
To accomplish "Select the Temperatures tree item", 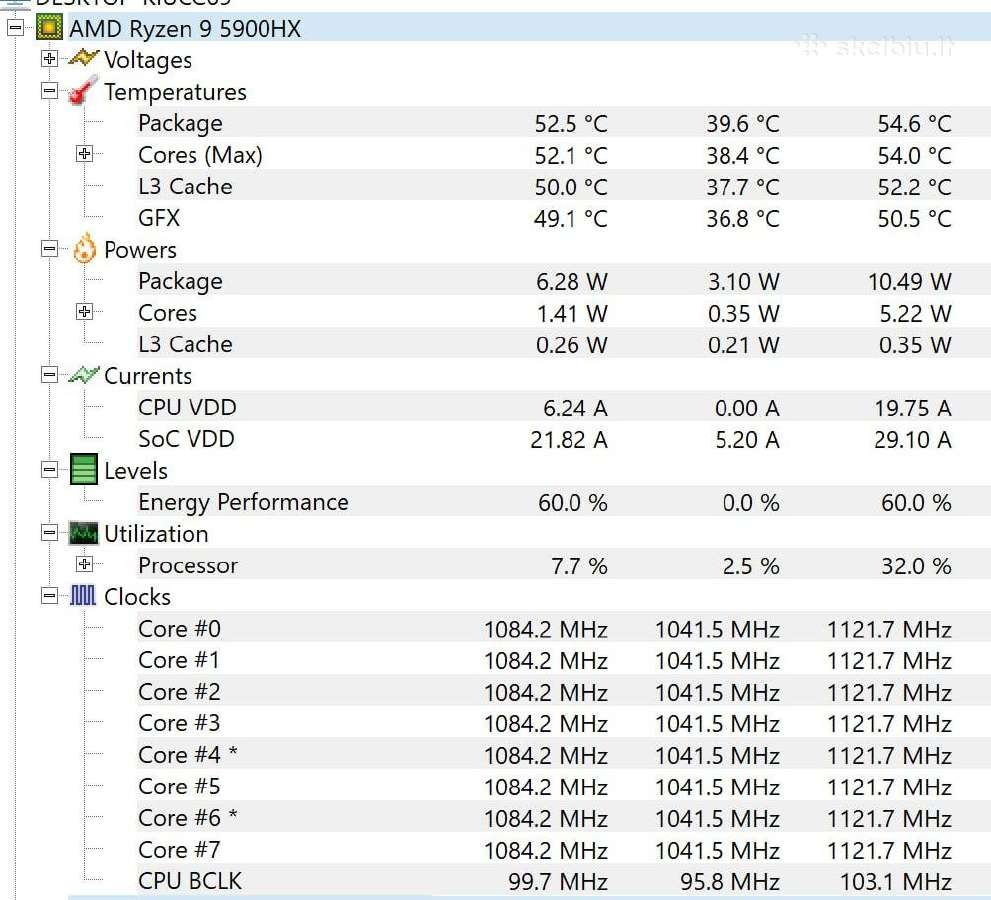I will (175, 92).
